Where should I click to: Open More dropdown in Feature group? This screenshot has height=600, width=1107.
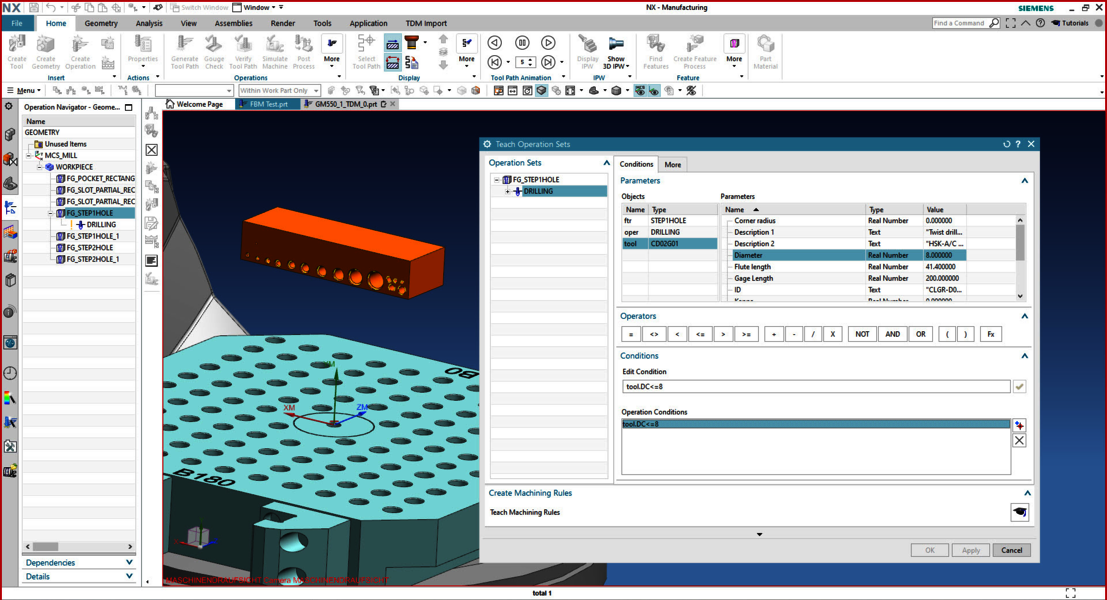tap(734, 51)
